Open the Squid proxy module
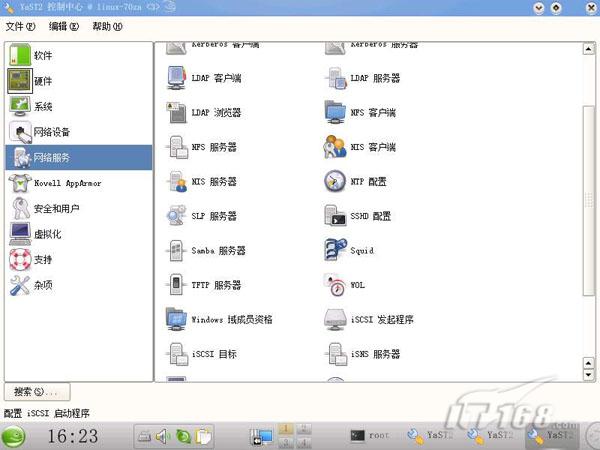The height and width of the screenshot is (450, 600). (x=349, y=250)
